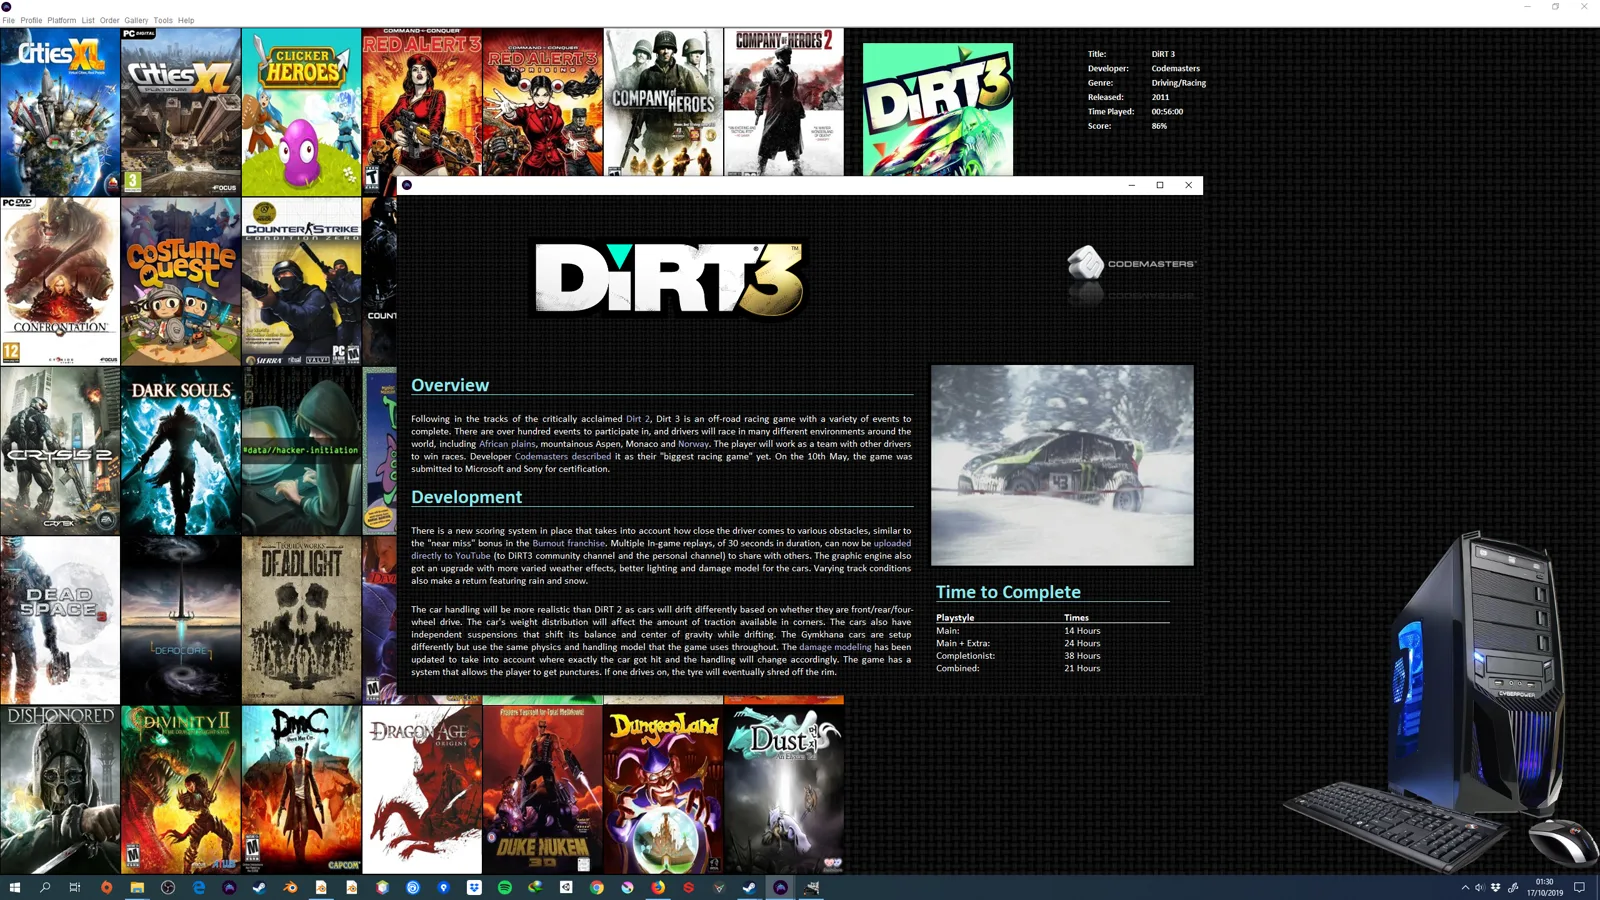The width and height of the screenshot is (1600, 900).
Task: Open the File menu
Action: 8,20
